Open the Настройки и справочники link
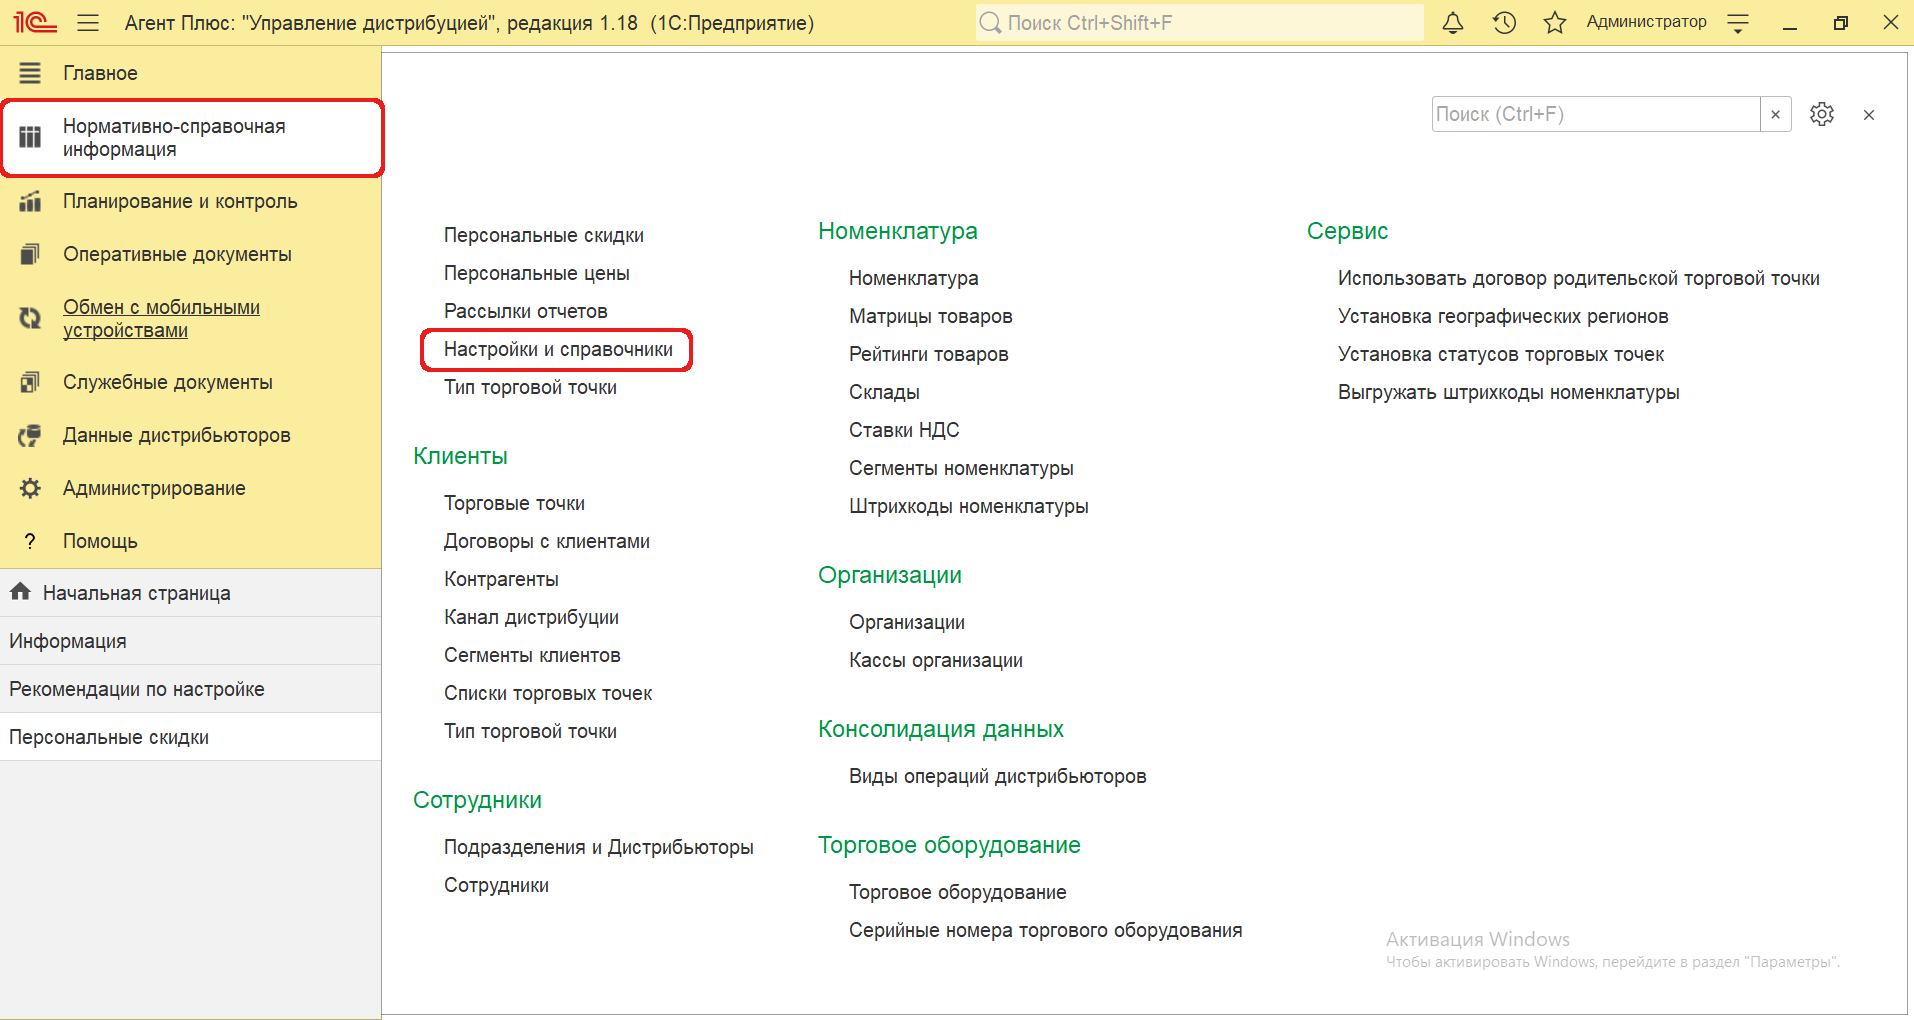 [558, 349]
